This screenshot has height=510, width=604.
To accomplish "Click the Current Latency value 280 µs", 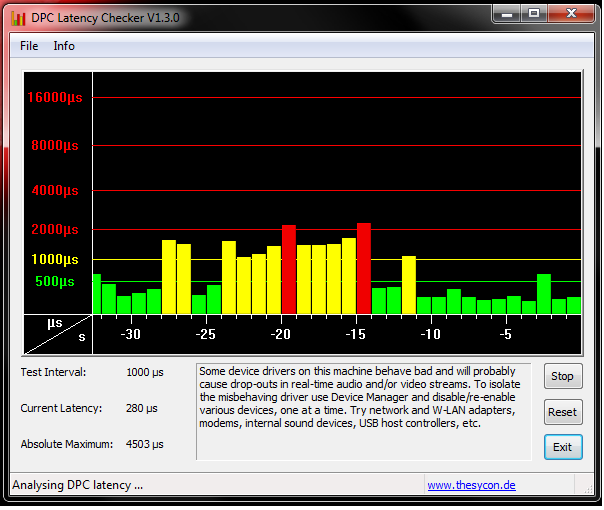I will pyautogui.click(x=142, y=408).
